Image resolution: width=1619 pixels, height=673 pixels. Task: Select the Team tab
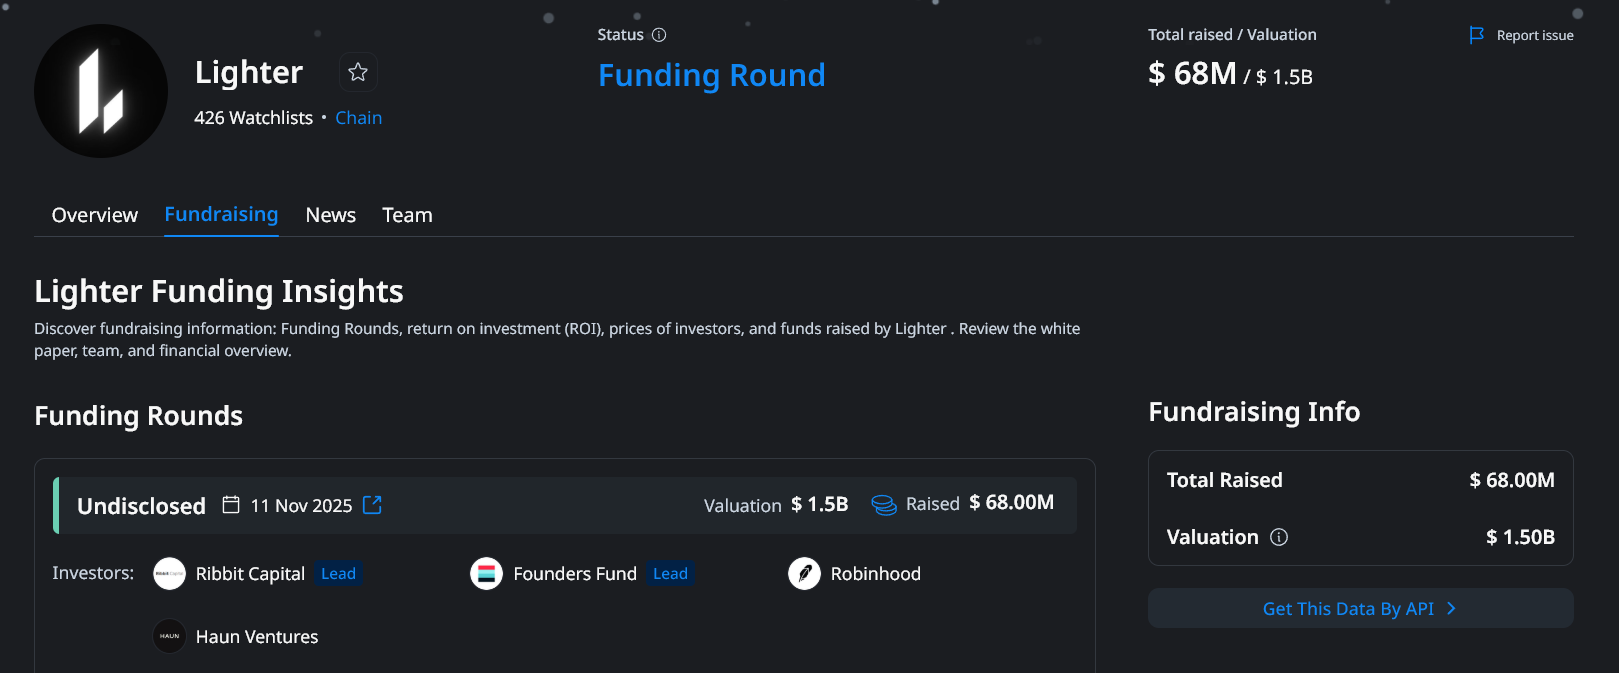tap(406, 214)
